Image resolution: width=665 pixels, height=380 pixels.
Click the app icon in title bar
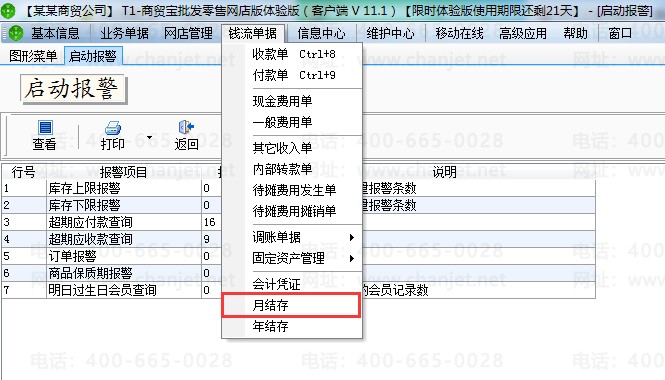tap(8, 11)
